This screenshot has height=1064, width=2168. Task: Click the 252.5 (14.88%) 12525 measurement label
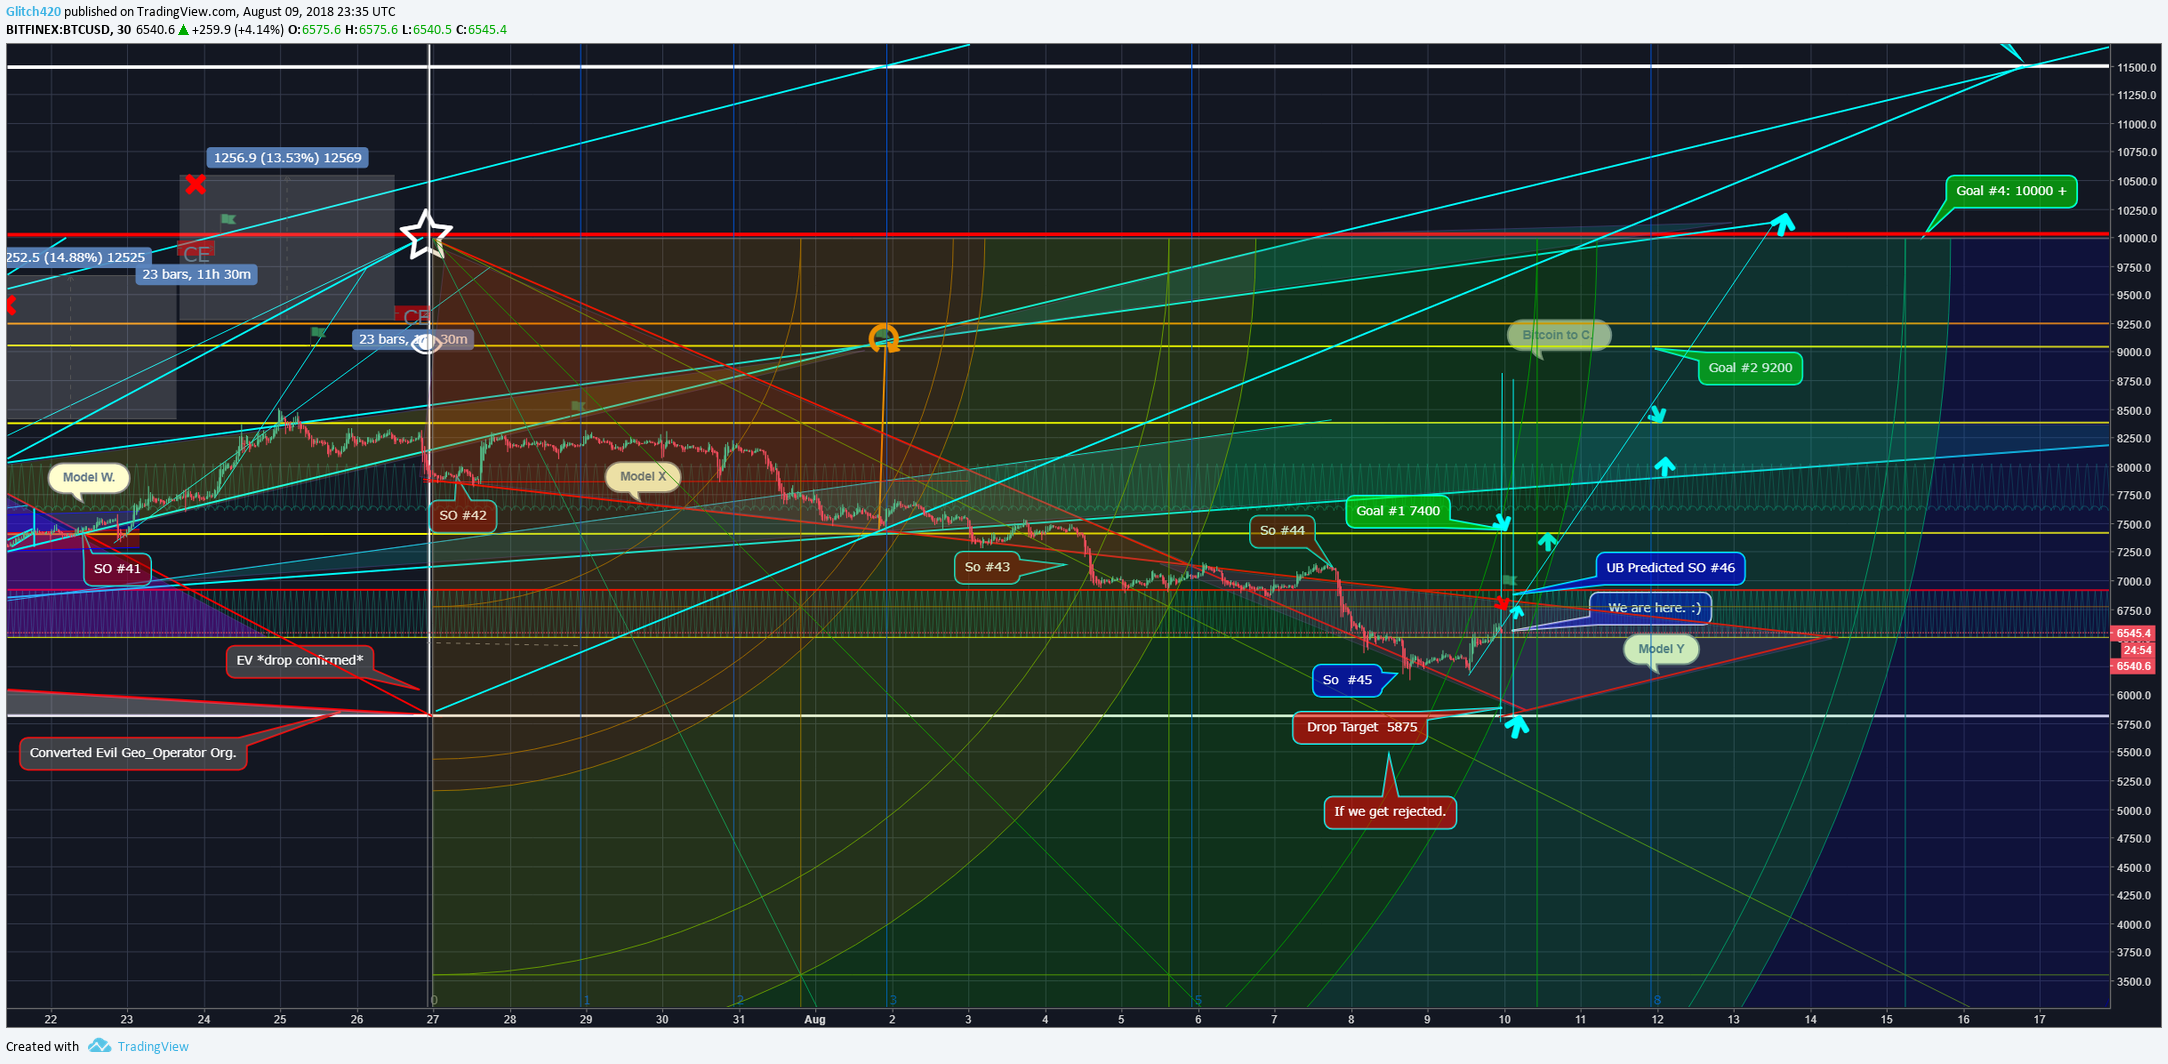pos(78,258)
